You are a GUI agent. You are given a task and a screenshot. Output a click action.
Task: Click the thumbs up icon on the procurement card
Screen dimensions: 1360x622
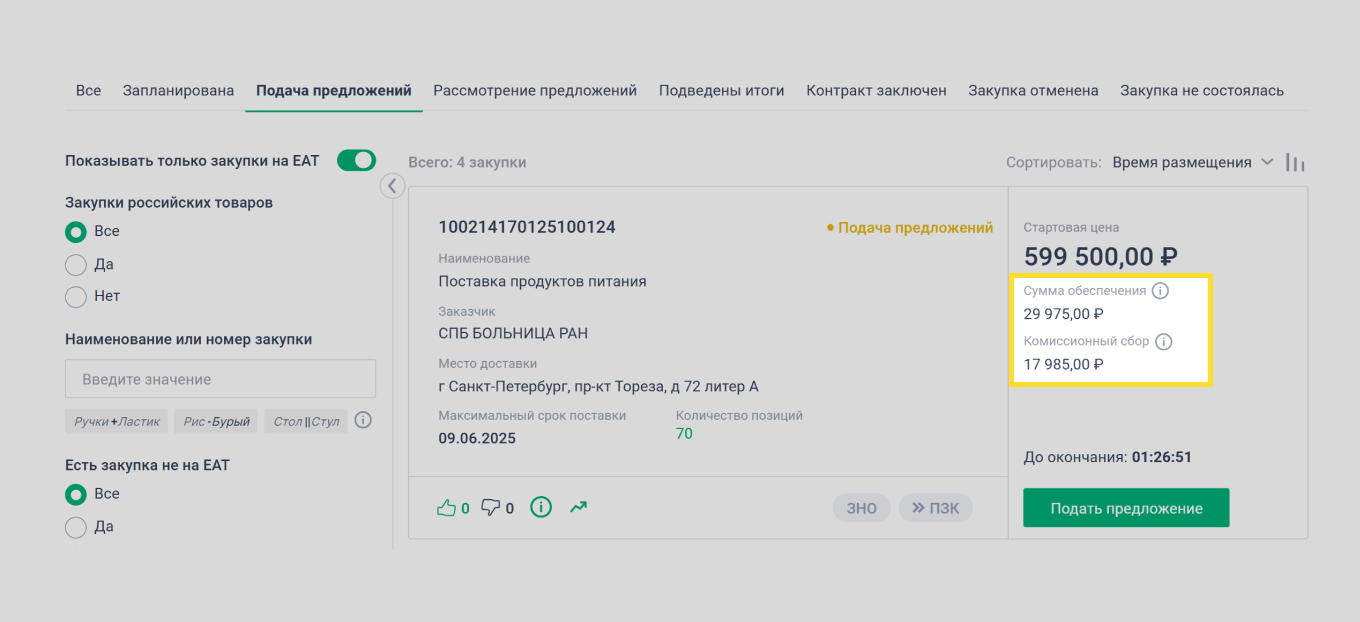449,507
